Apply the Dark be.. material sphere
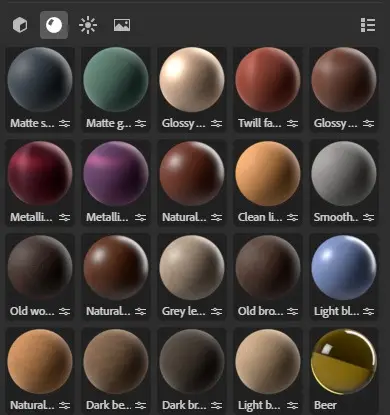390x415 pixels. click(x=116, y=361)
